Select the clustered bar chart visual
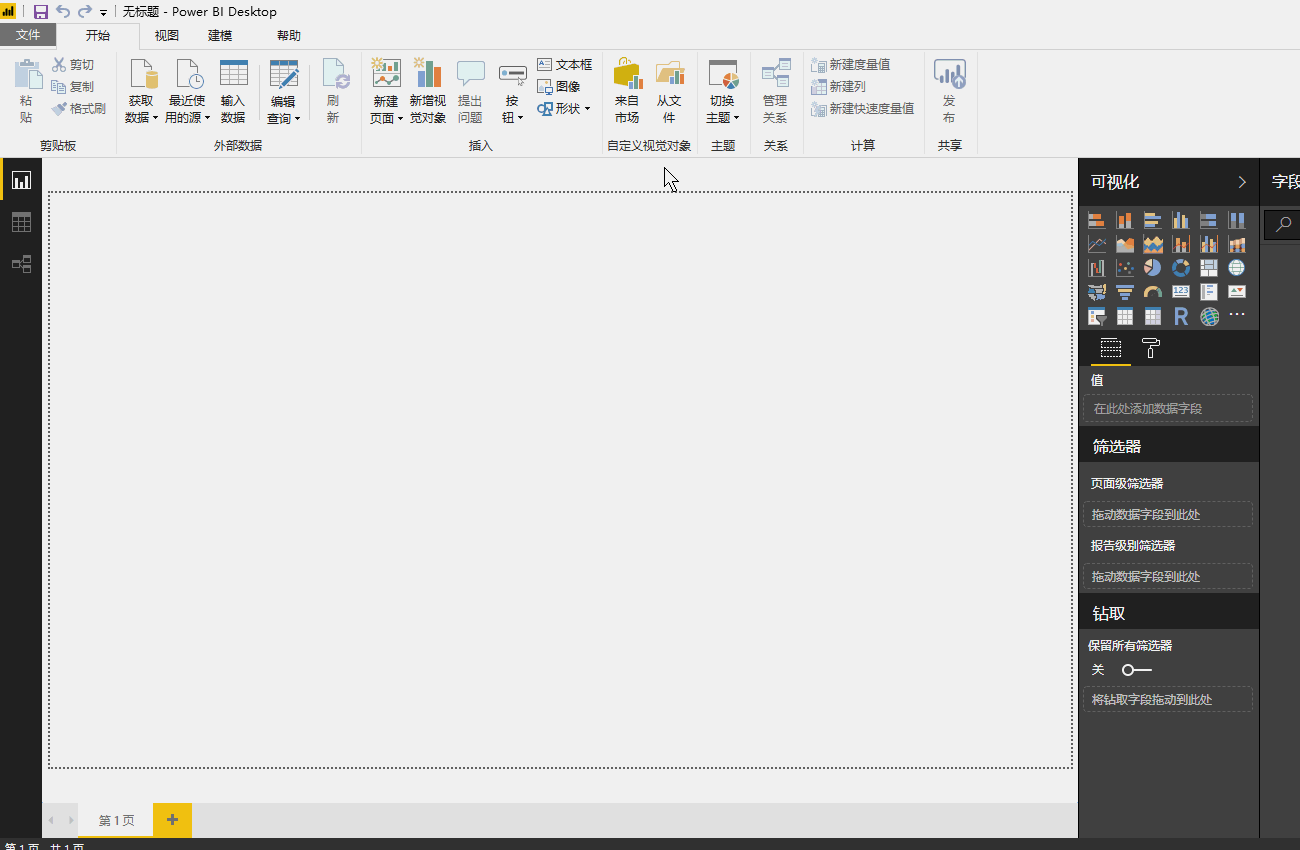 (1153, 220)
